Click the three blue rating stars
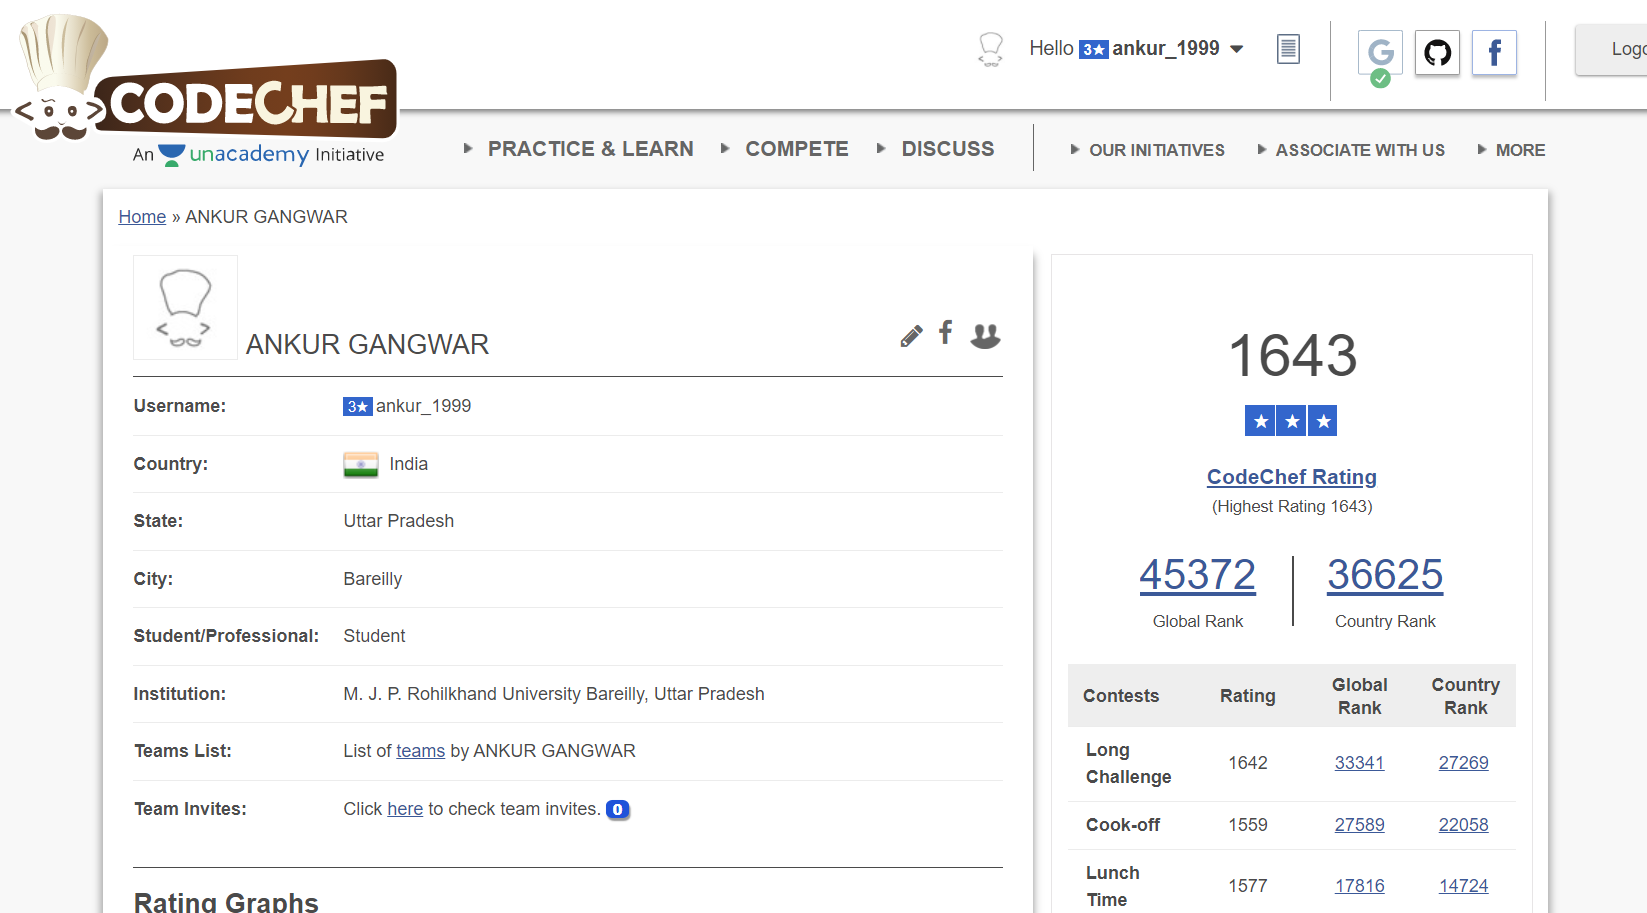This screenshot has height=913, width=1647. 1291,421
